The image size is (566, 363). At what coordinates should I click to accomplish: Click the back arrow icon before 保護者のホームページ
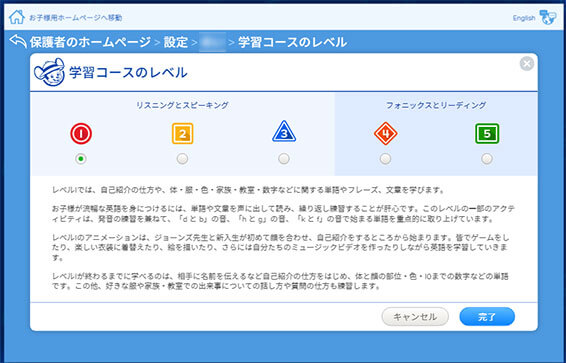click(x=18, y=41)
